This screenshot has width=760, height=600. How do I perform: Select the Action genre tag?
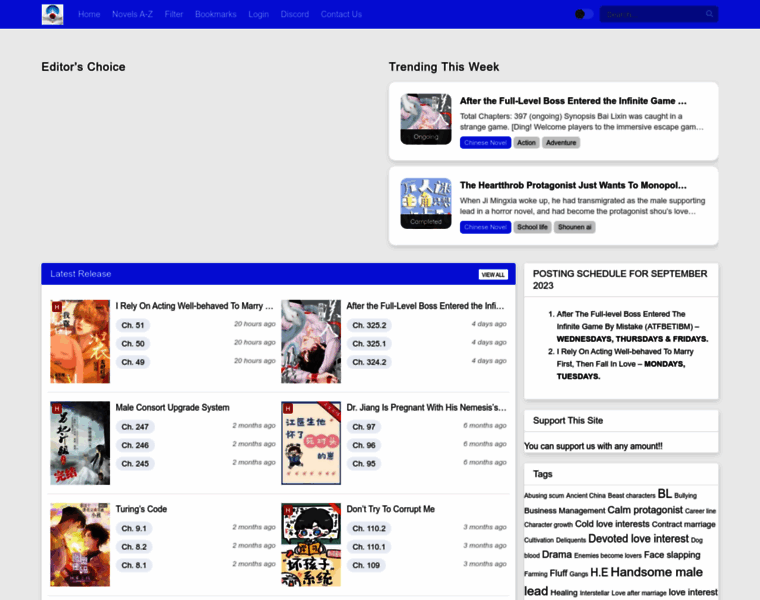(x=526, y=142)
